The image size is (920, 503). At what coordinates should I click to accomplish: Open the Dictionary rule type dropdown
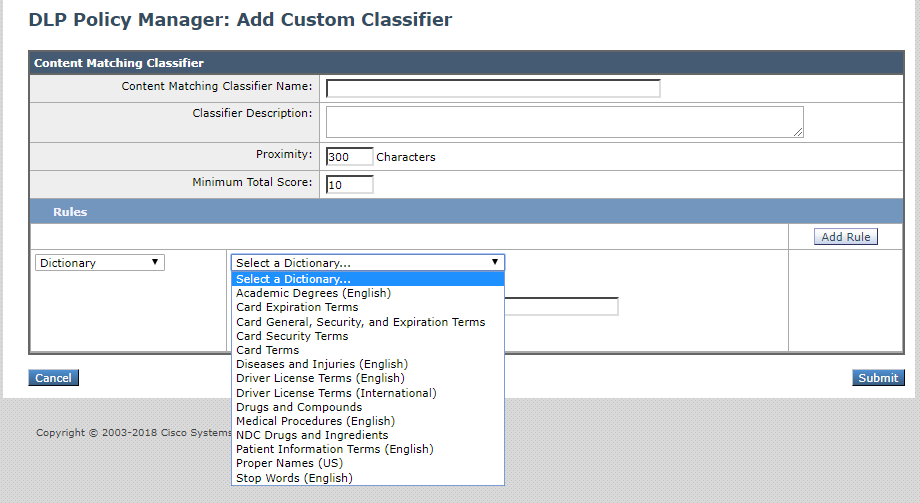(100, 262)
